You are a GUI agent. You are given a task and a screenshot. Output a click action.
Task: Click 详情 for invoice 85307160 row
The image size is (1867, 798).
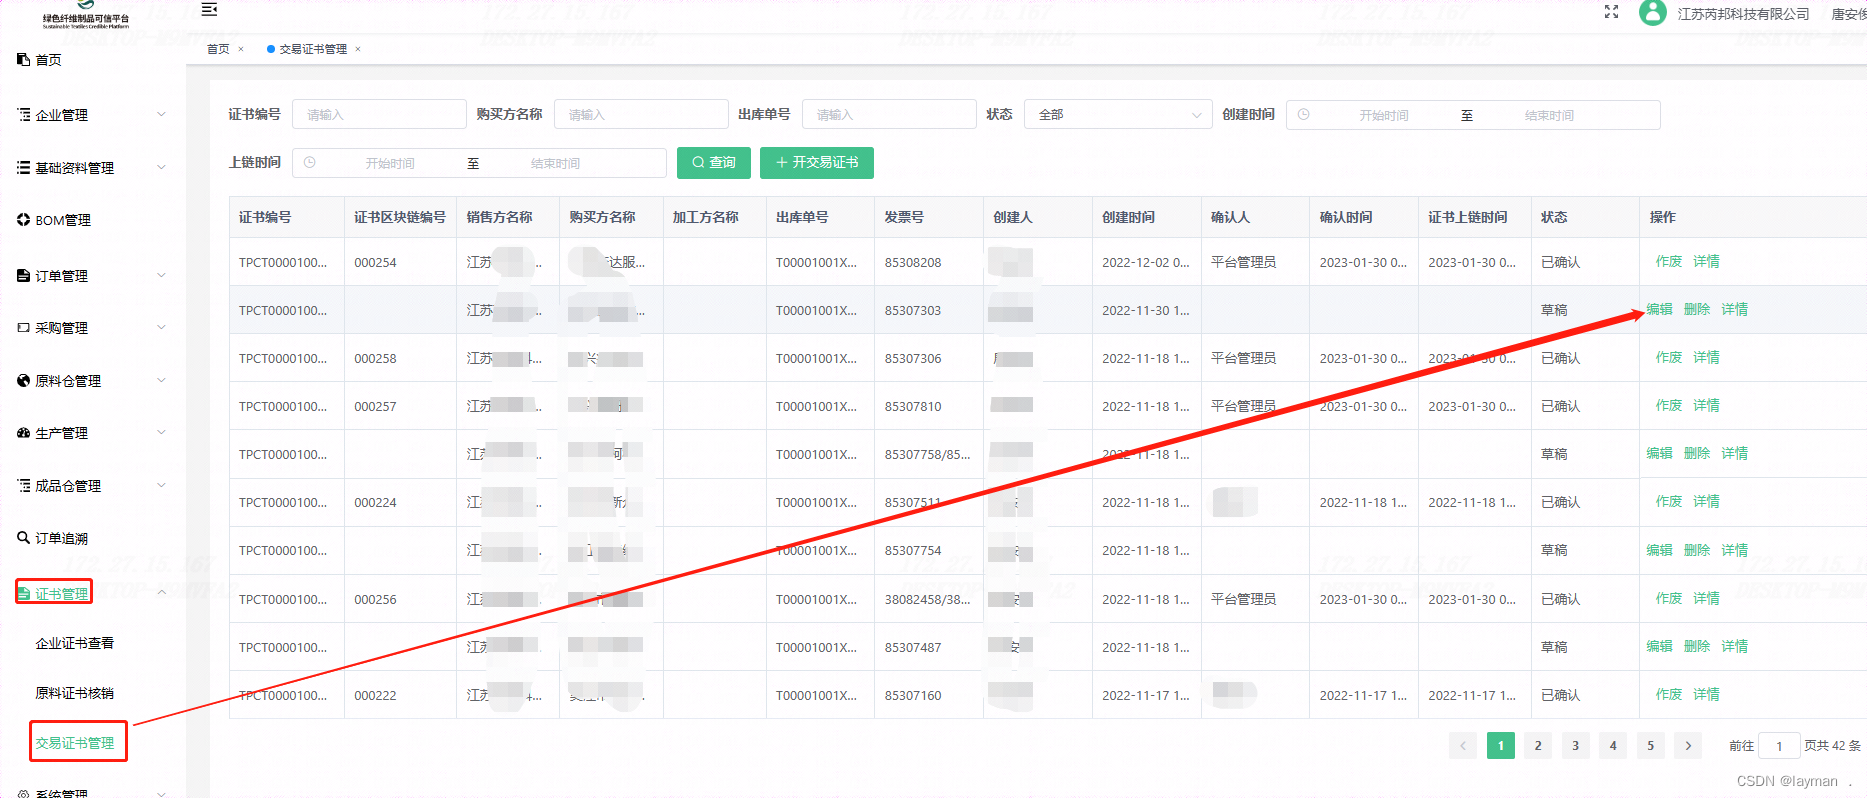coord(1707,695)
